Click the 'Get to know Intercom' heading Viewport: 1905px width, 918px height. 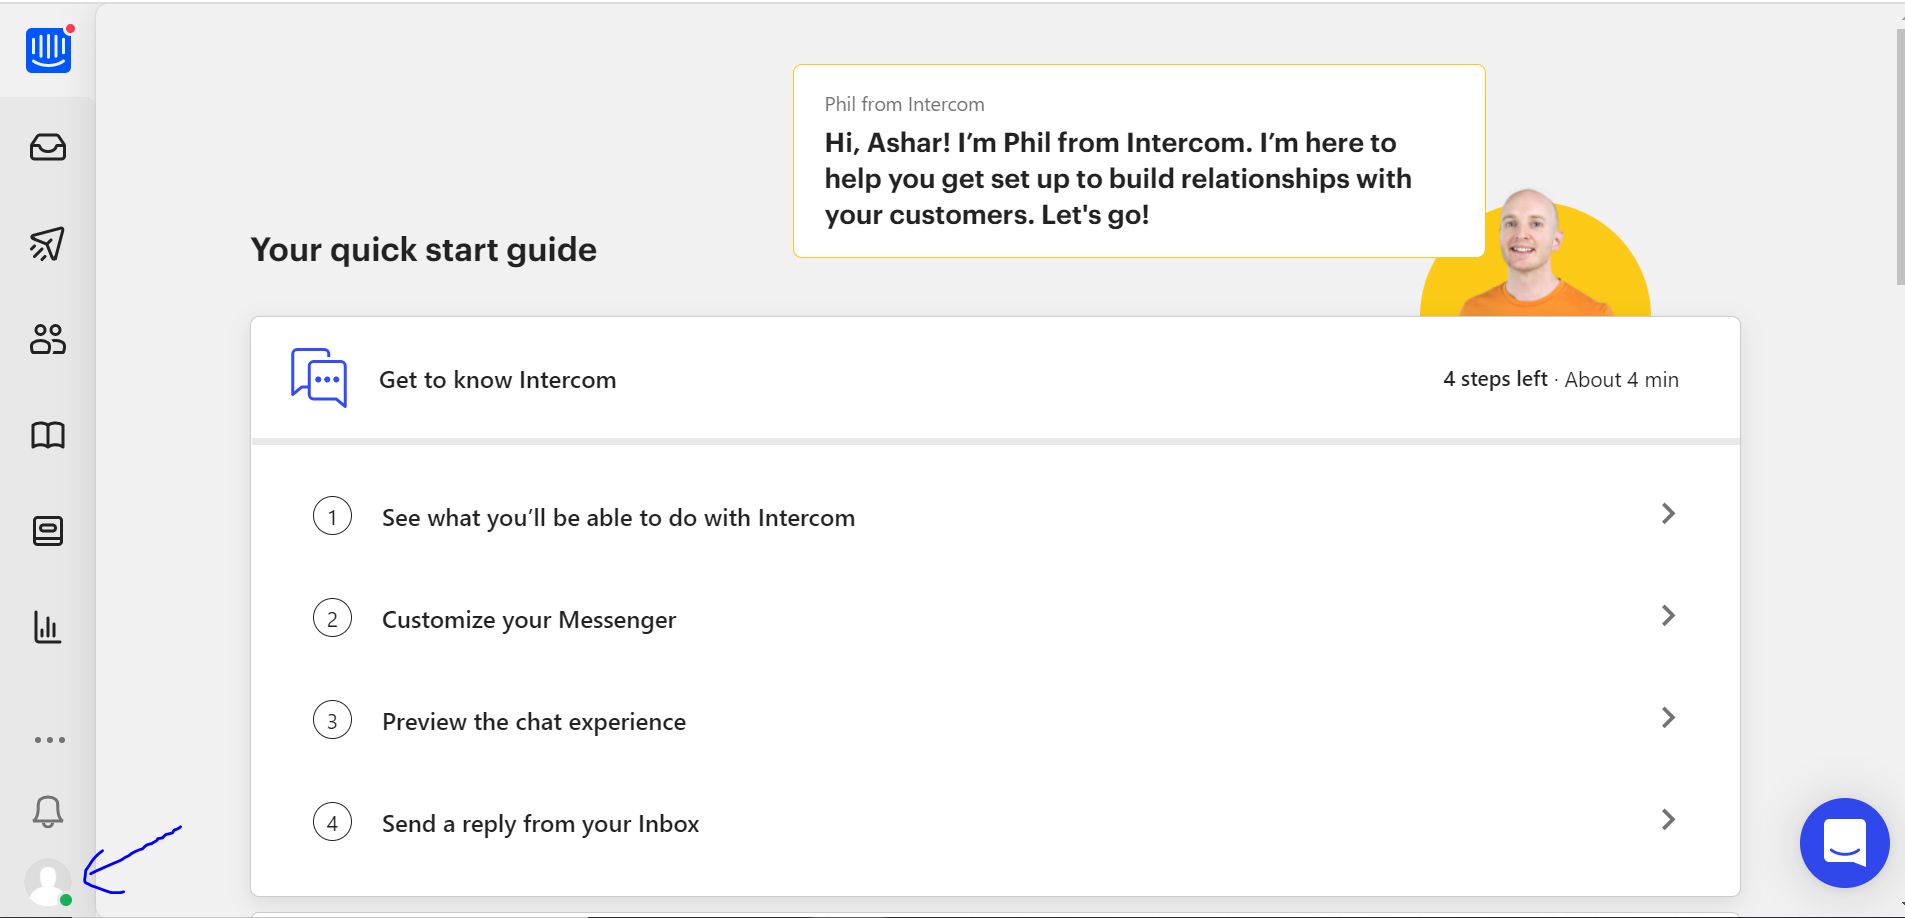497,380
